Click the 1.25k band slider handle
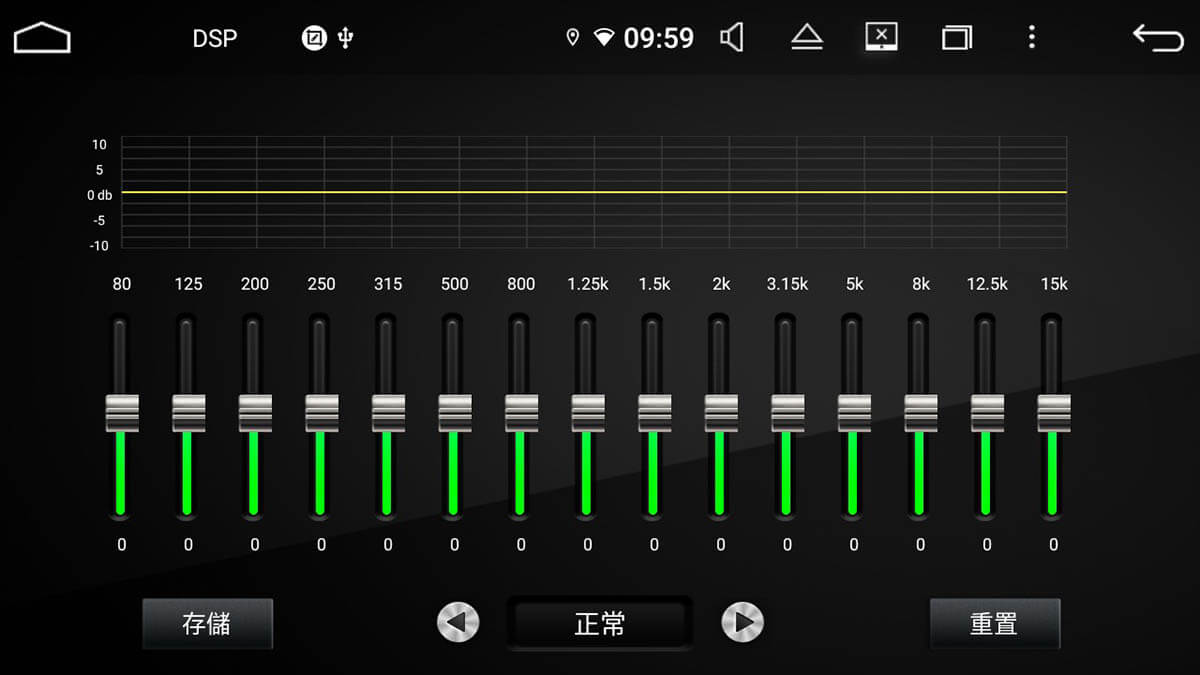This screenshot has width=1200, height=675. point(588,413)
